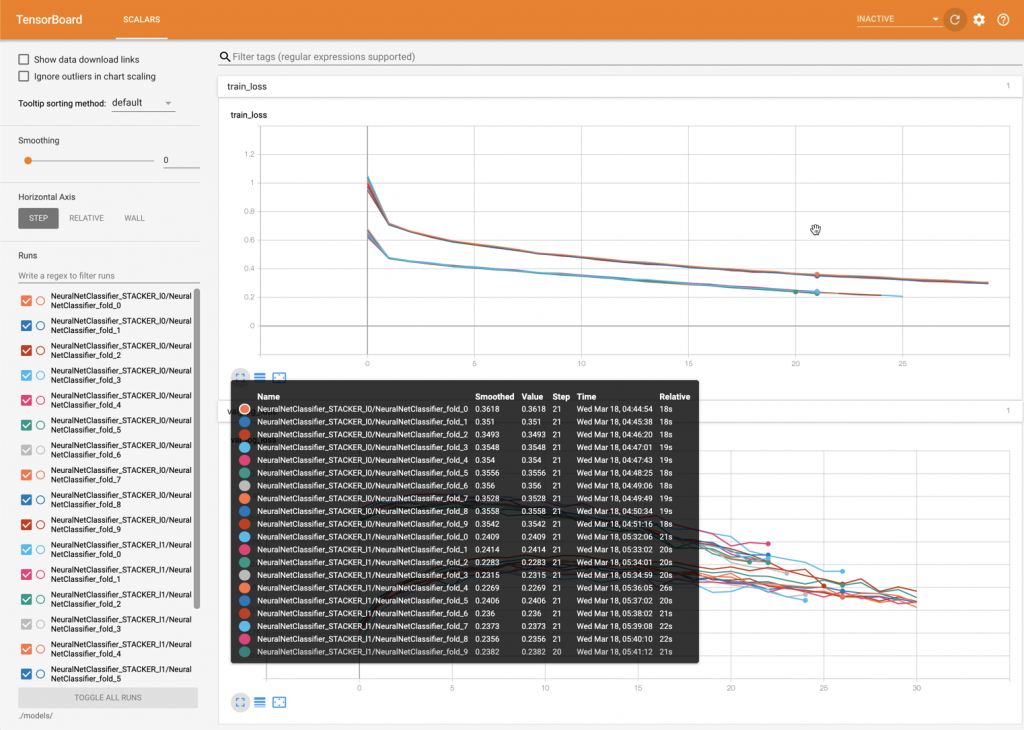Select RELATIVE for the horizontal axis
This screenshot has width=1024, height=730.
pyautogui.click(x=86, y=218)
